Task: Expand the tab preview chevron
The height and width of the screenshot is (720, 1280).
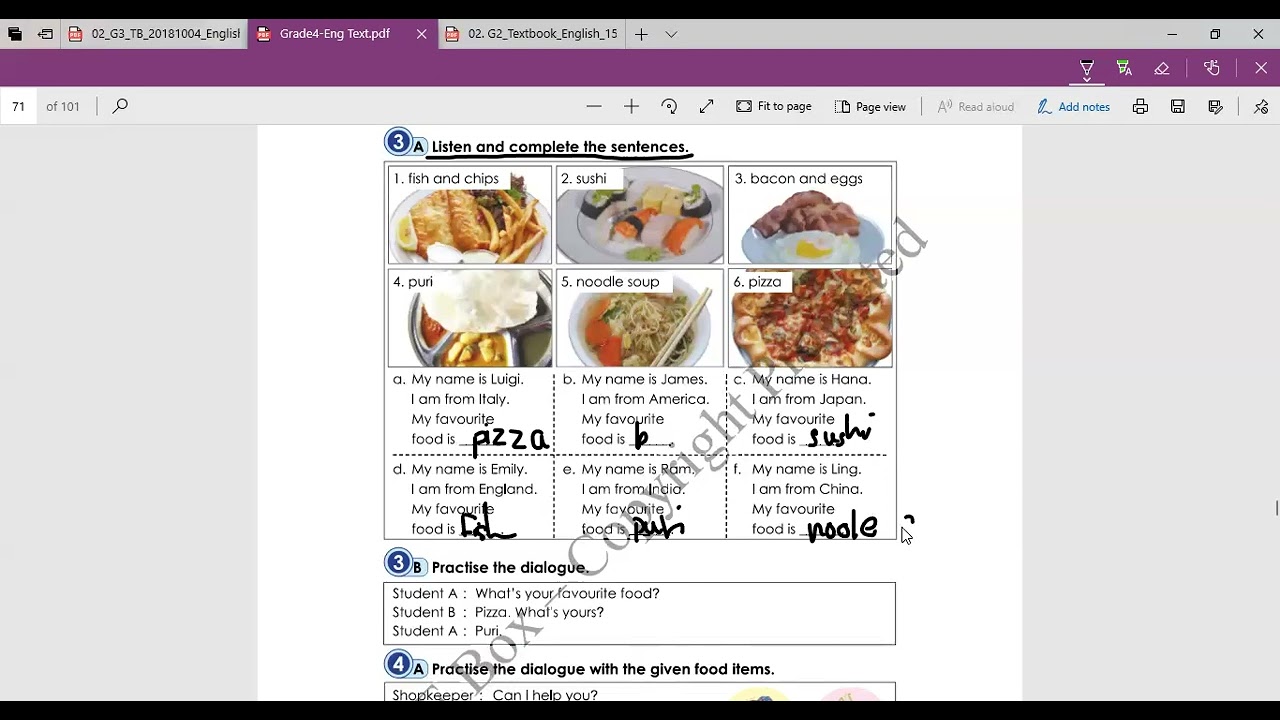Action: [x=671, y=34]
